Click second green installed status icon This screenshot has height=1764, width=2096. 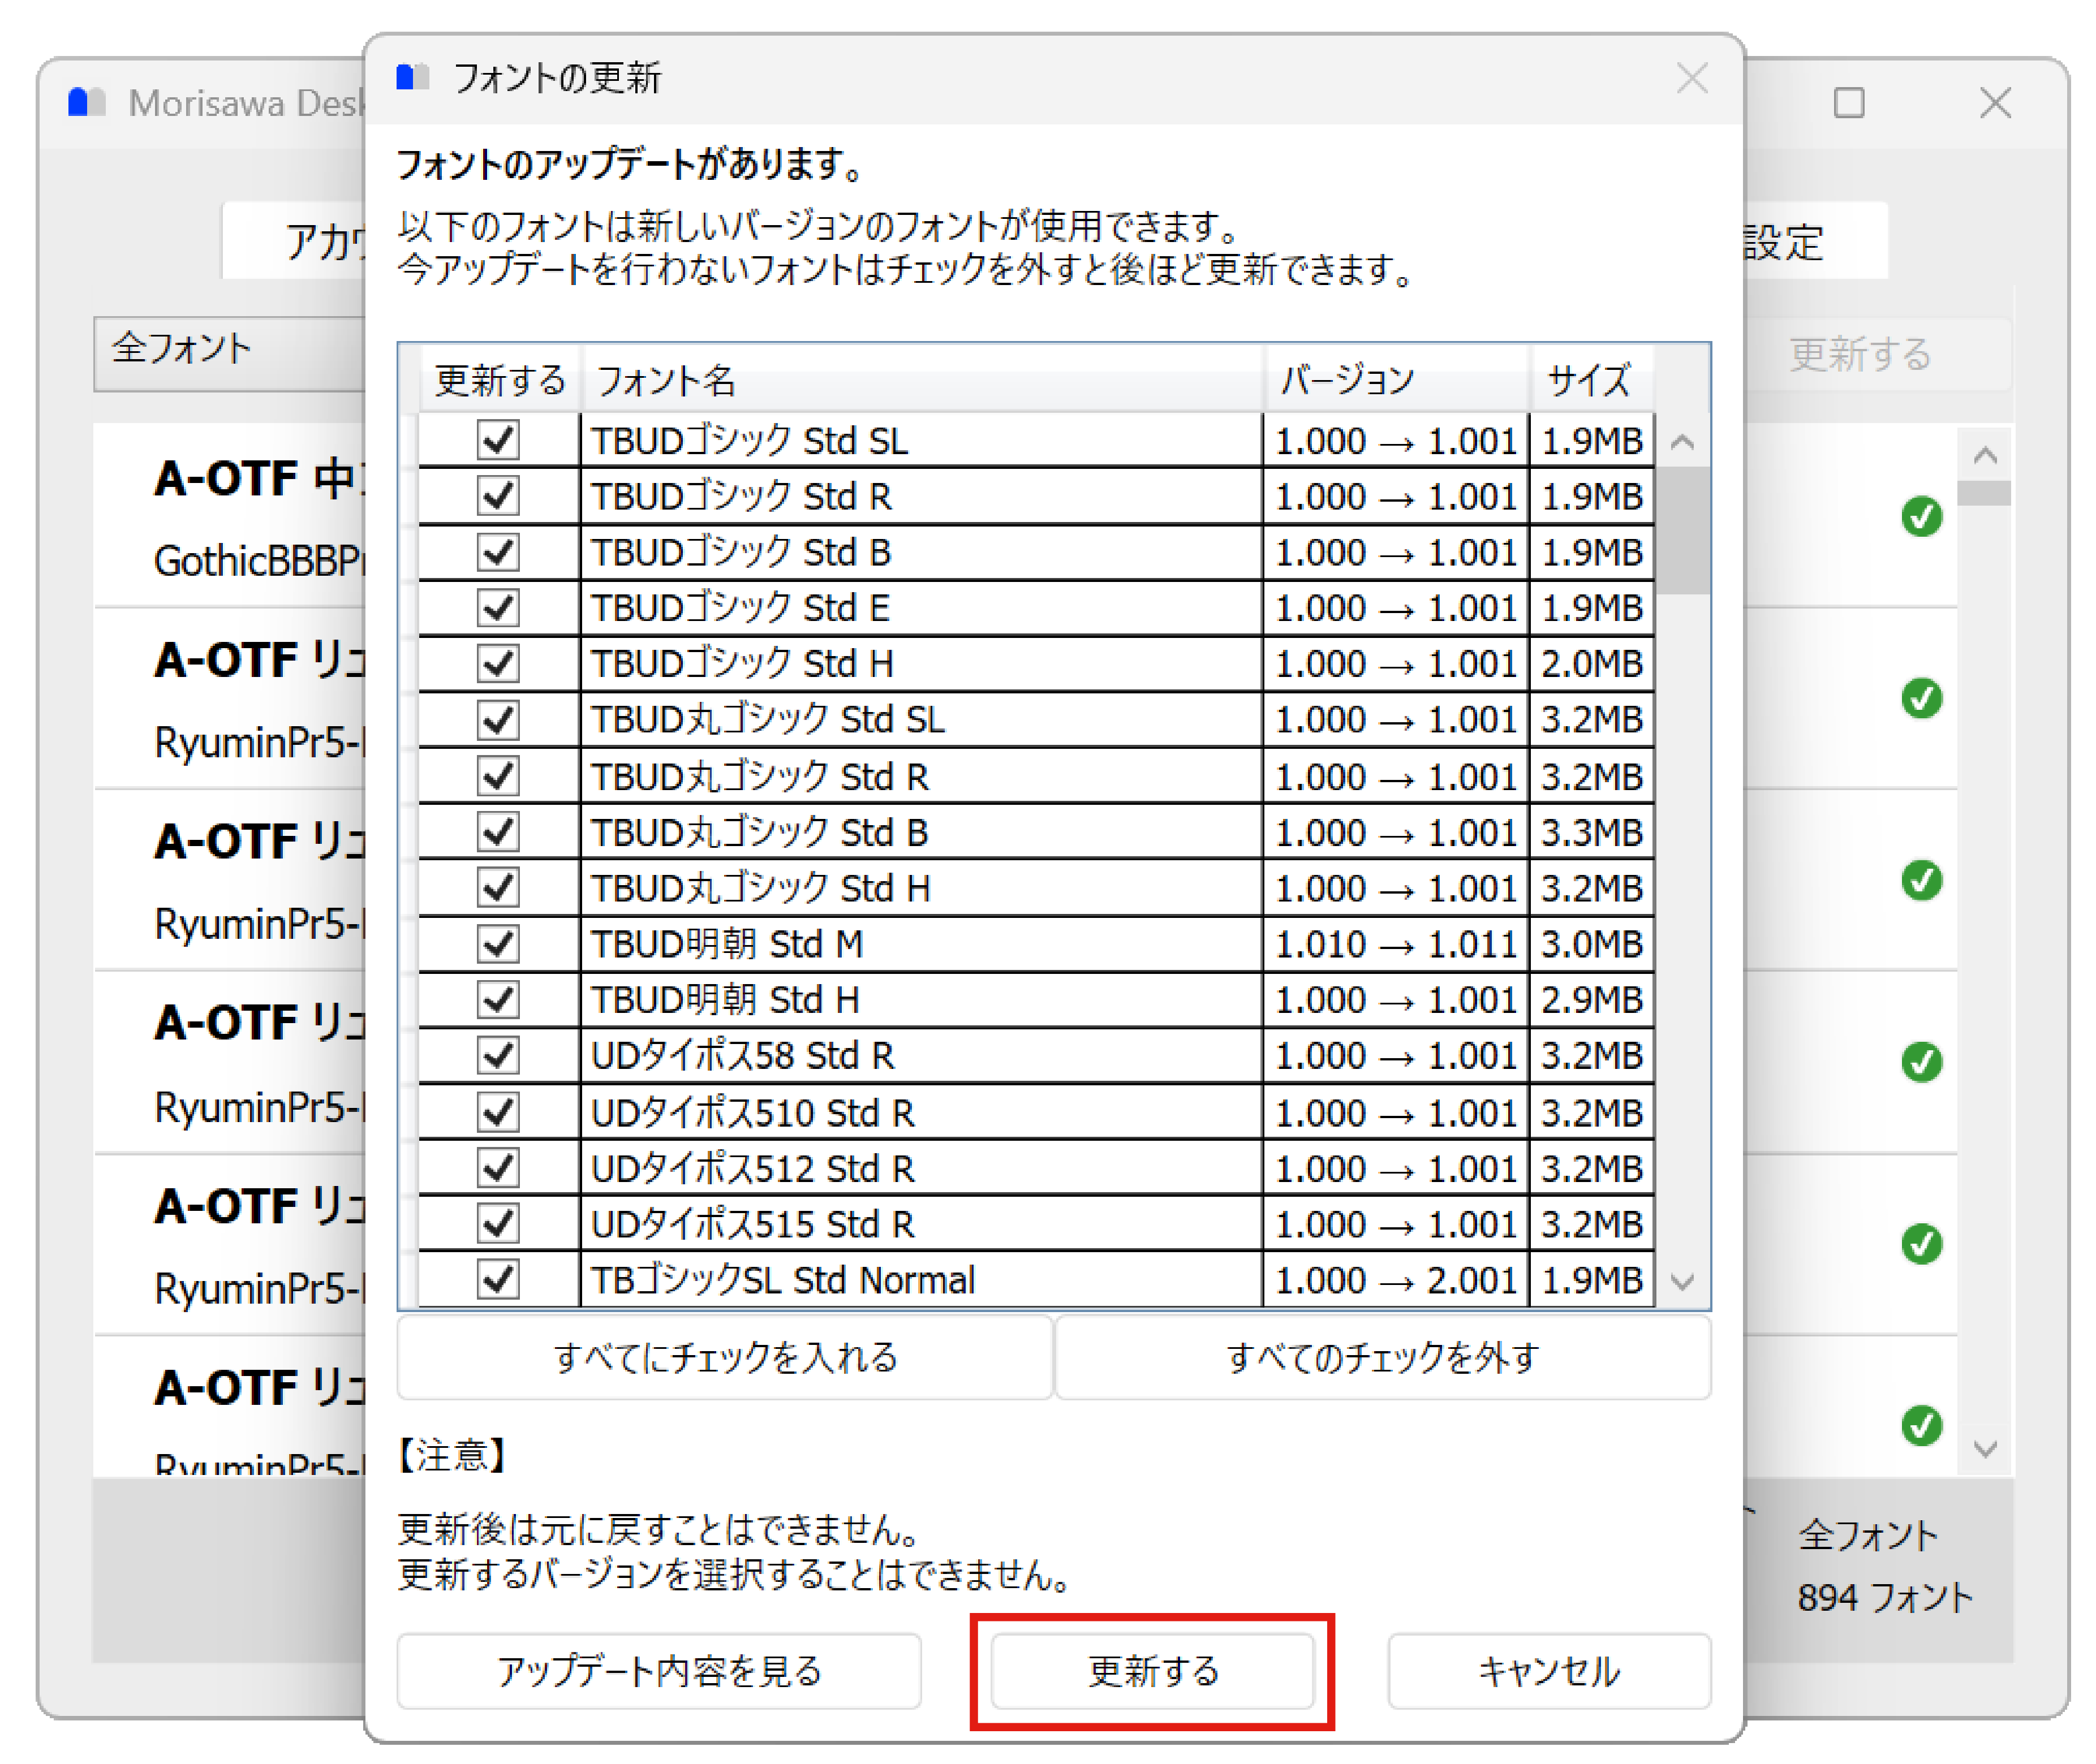[x=1922, y=699]
